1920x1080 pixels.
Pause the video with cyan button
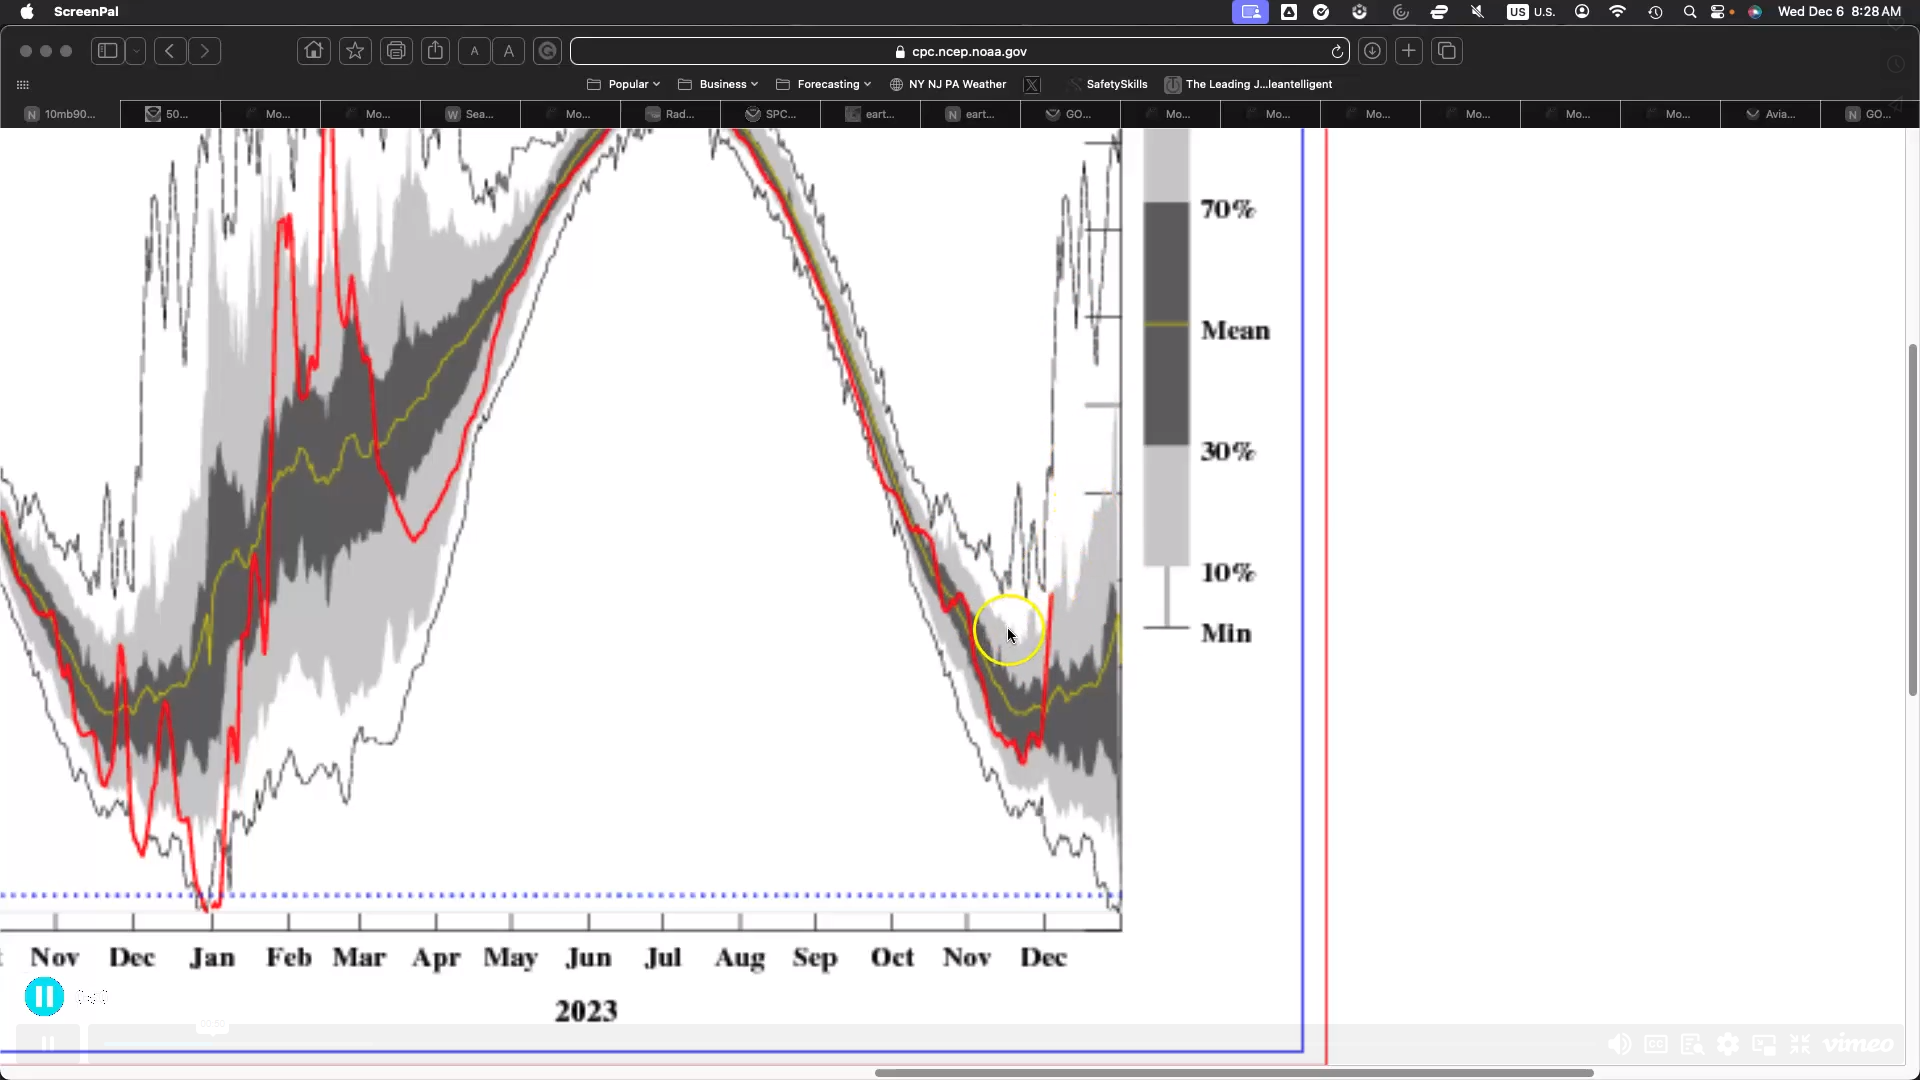coord(44,997)
